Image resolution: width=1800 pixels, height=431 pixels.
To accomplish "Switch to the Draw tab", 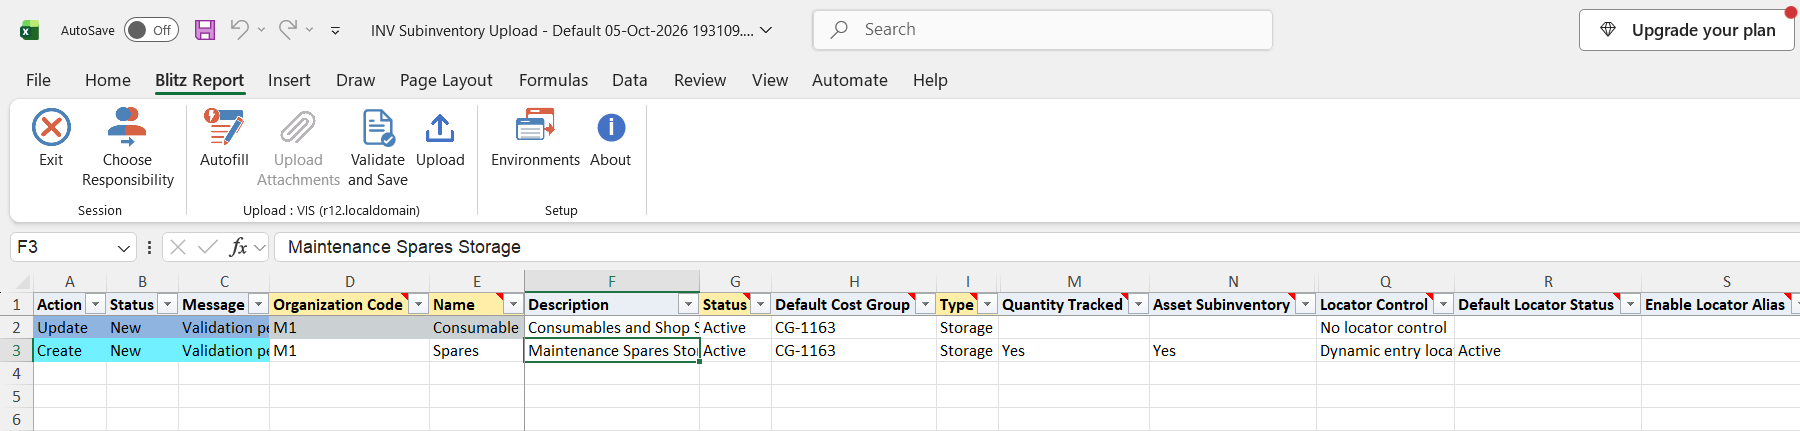I will (x=356, y=80).
